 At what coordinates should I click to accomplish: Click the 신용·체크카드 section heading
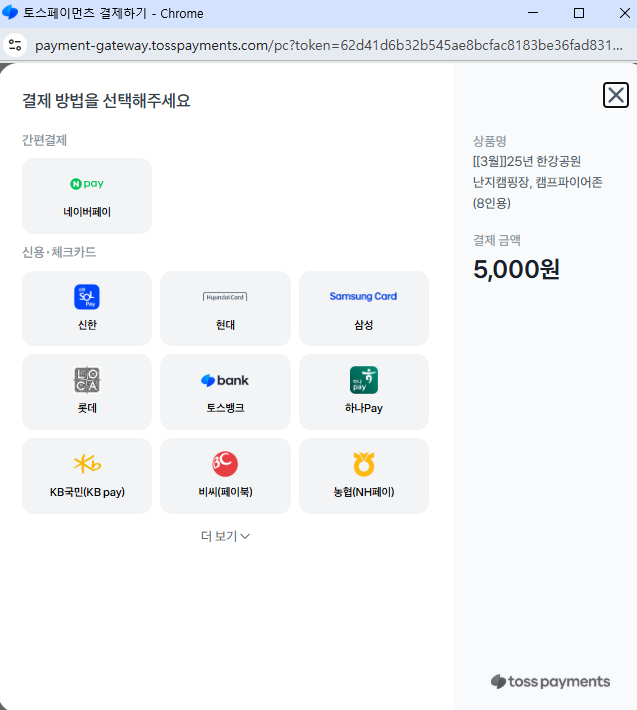click(x=59, y=252)
